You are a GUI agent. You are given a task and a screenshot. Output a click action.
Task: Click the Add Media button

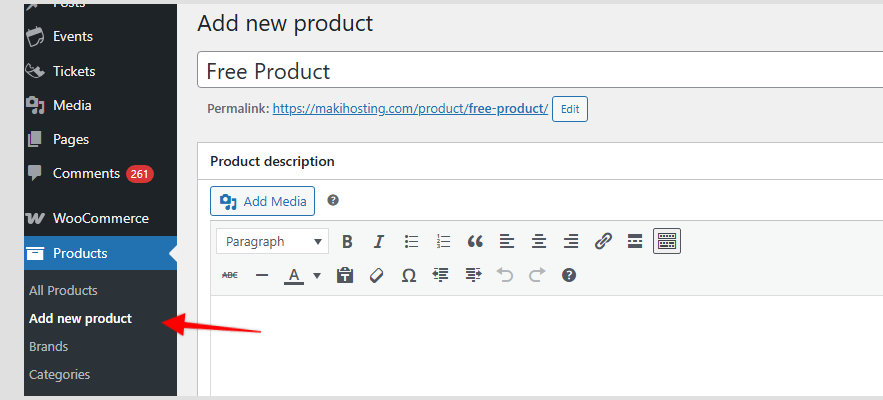(x=263, y=201)
